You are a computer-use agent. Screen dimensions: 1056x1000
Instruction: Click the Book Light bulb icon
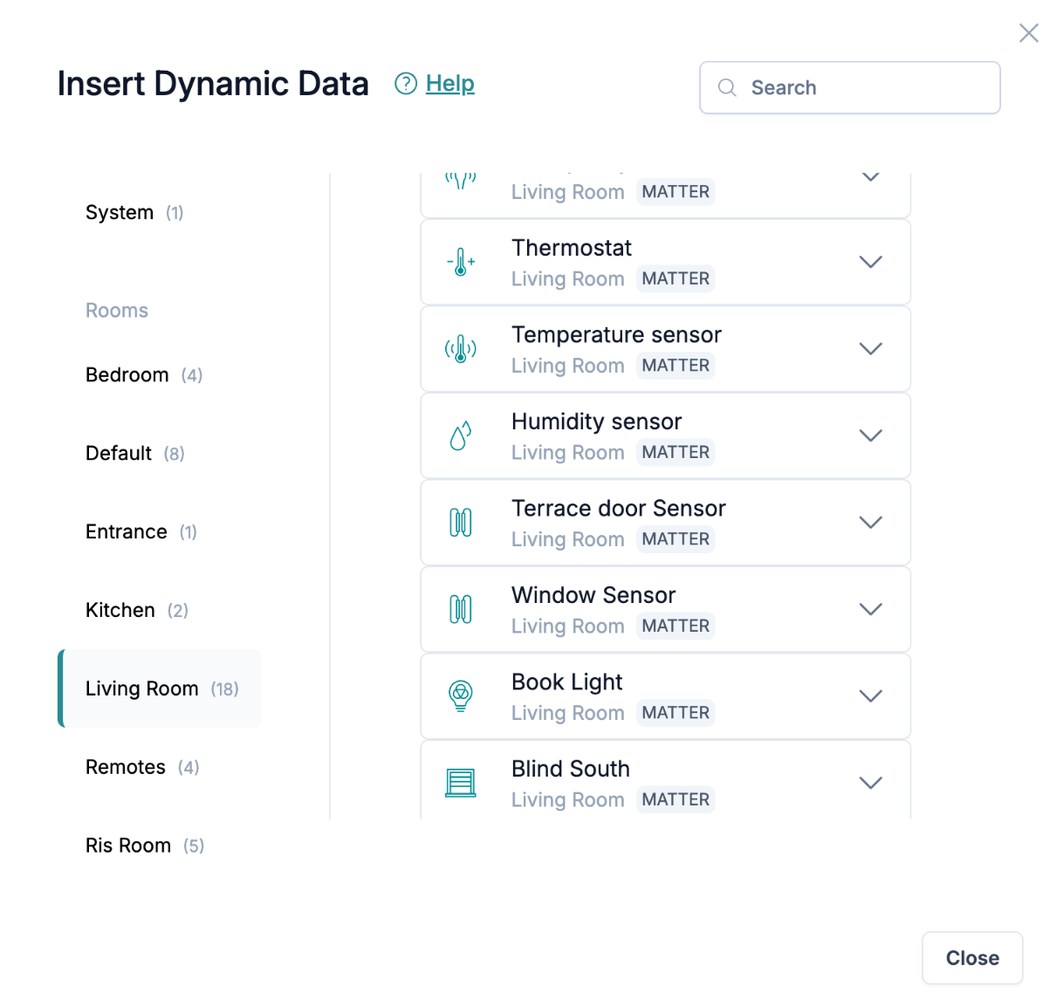[x=460, y=696]
